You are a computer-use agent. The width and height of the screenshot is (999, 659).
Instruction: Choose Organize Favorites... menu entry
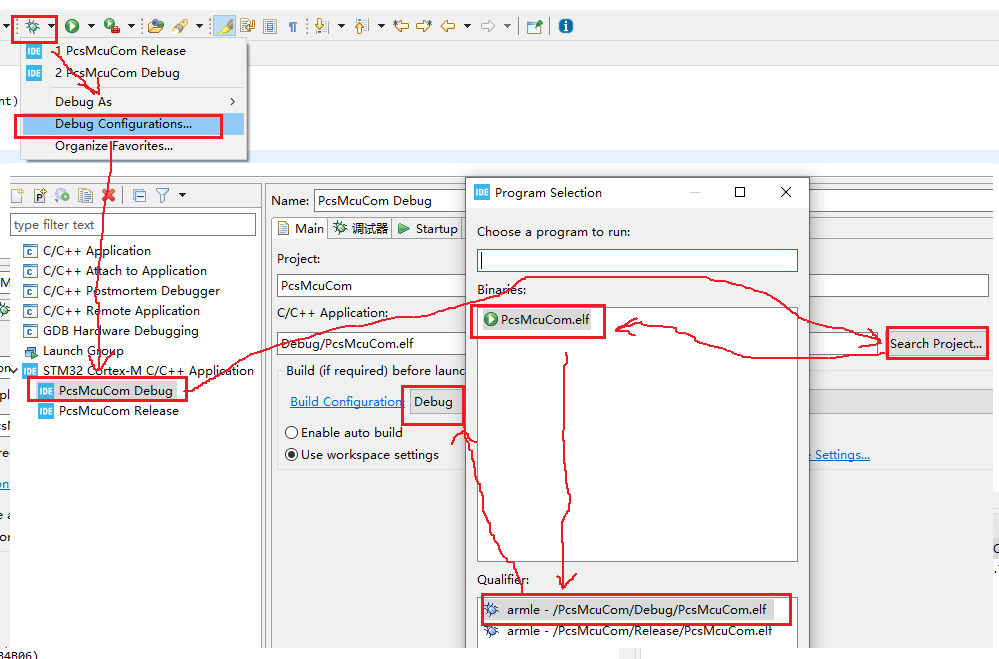(134, 146)
